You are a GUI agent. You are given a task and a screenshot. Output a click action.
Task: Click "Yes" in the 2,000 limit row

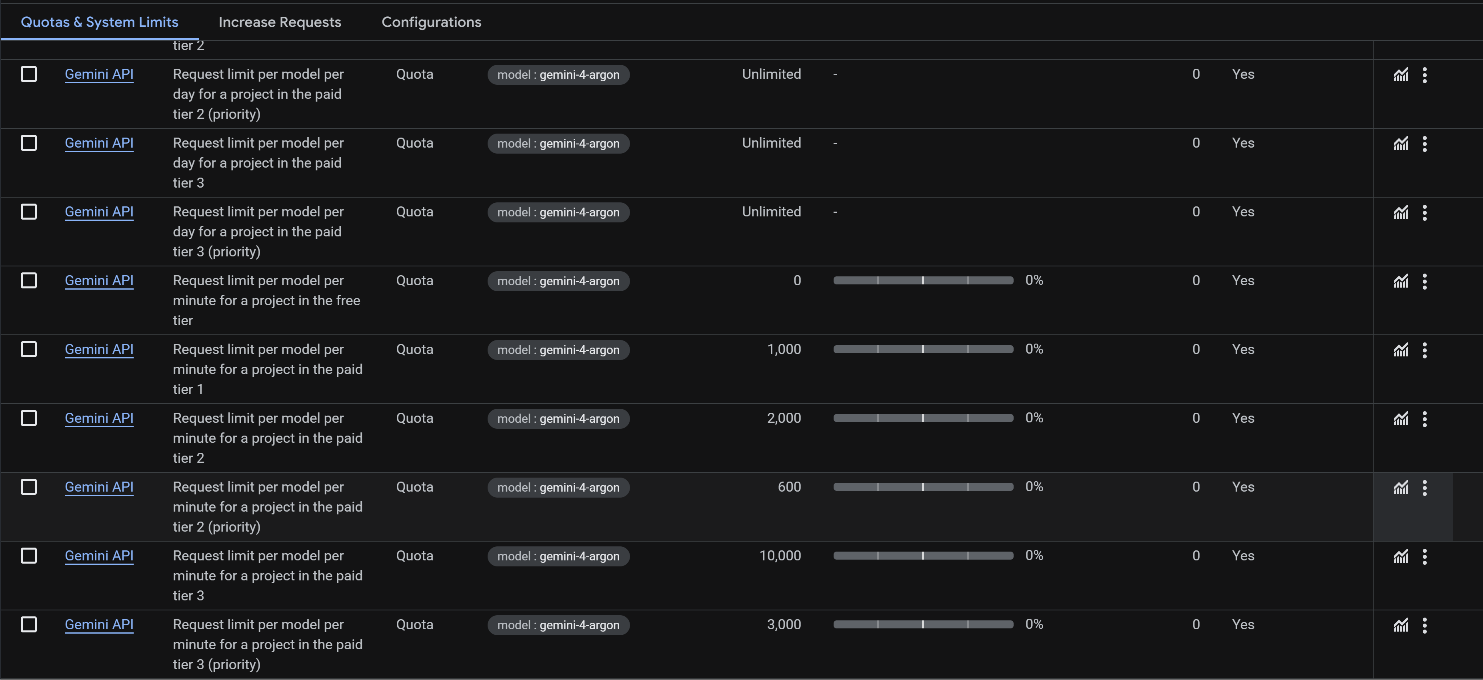1243,418
